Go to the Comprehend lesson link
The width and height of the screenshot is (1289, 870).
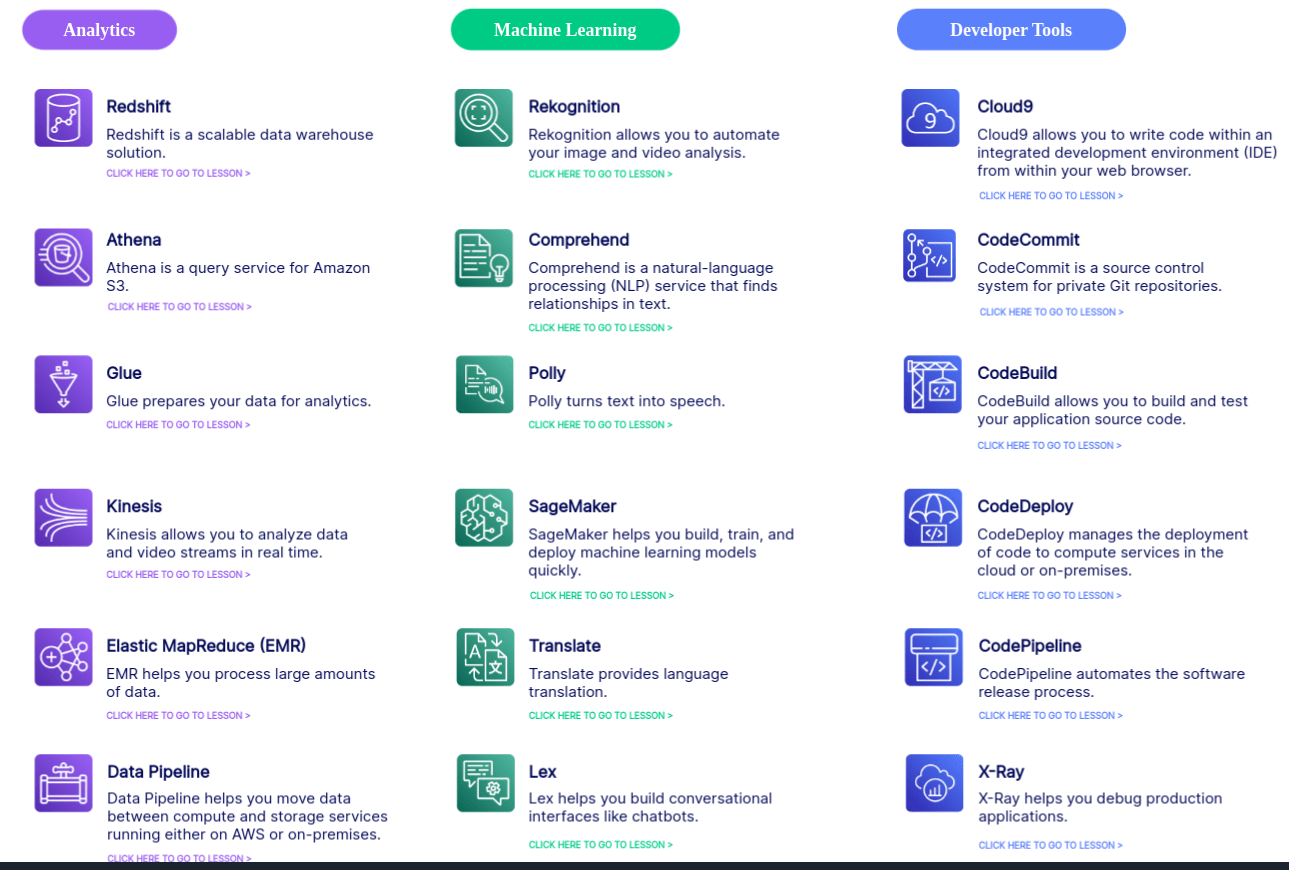pyautogui.click(x=600, y=328)
